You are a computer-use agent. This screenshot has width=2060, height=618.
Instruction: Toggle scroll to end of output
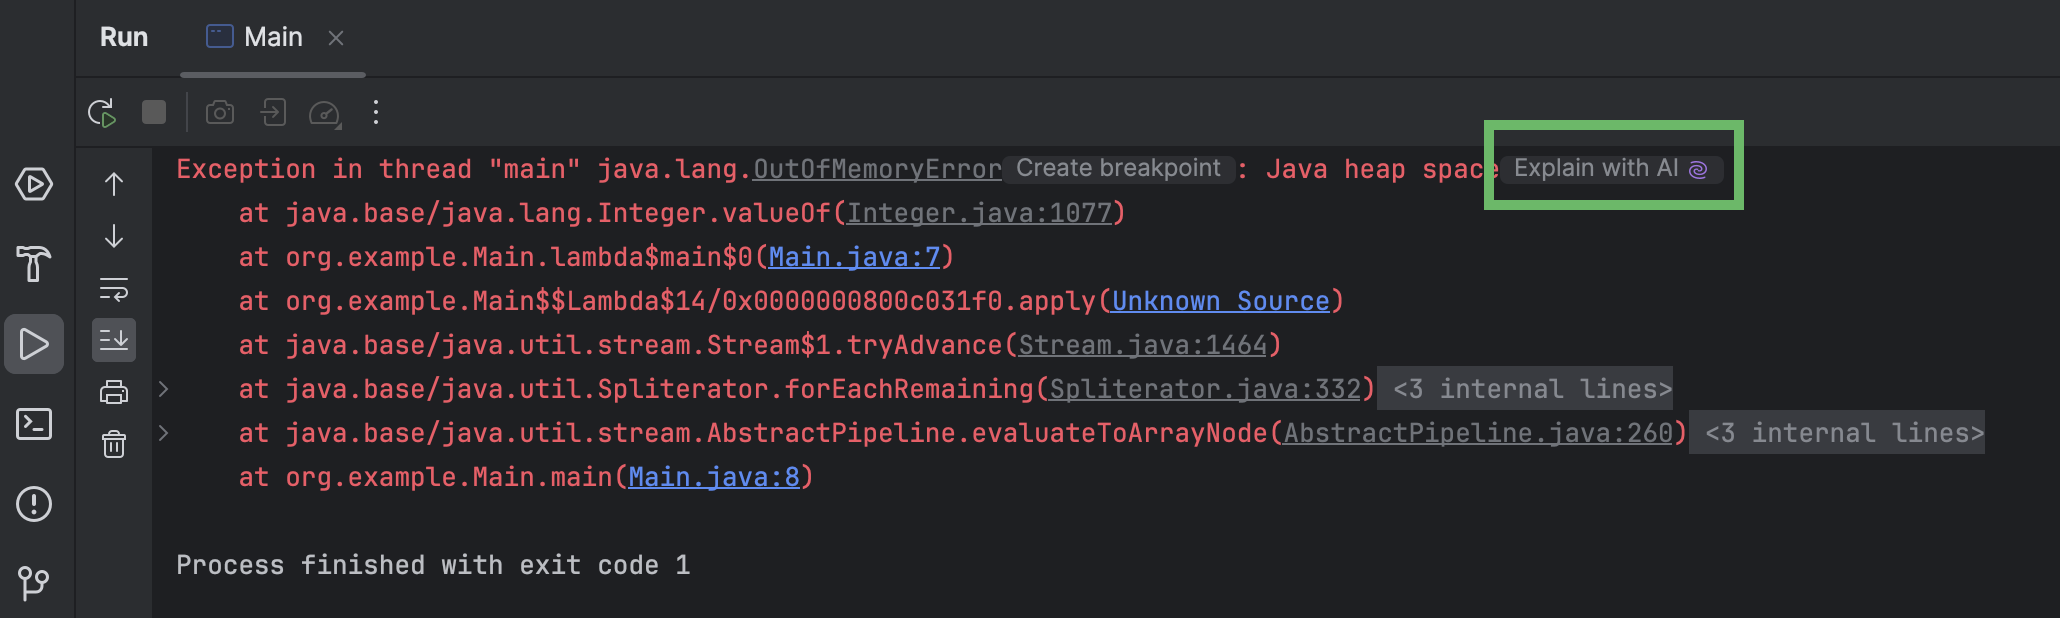[114, 340]
